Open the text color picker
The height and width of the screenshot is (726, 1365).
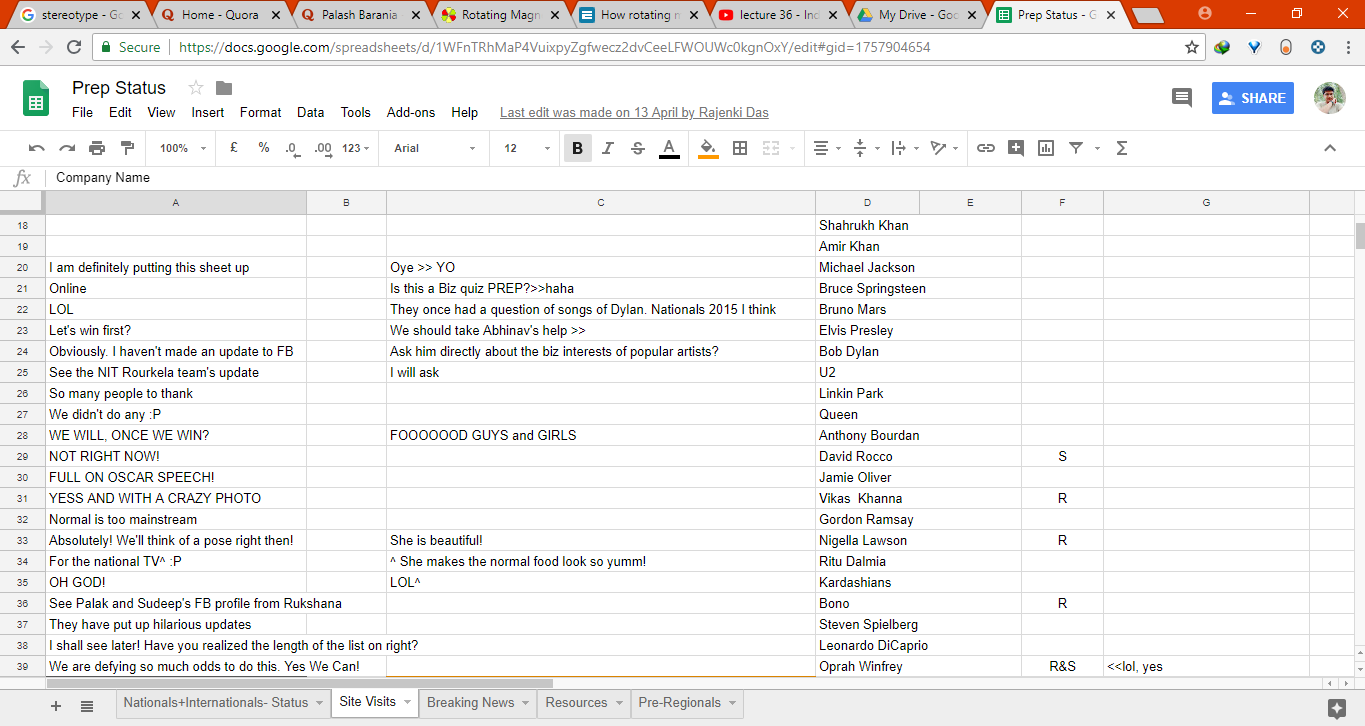click(x=669, y=148)
